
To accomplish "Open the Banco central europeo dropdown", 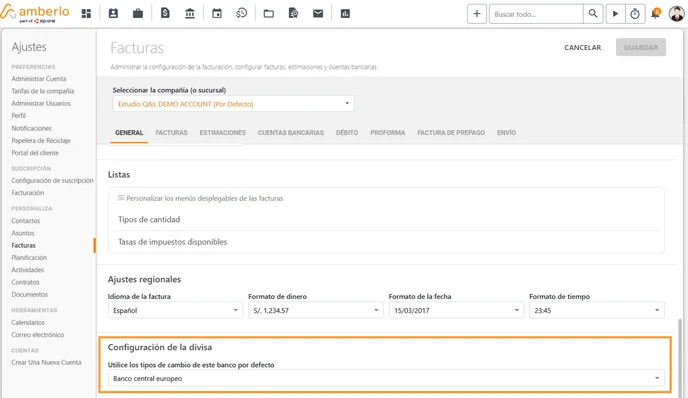I will pos(386,378).
